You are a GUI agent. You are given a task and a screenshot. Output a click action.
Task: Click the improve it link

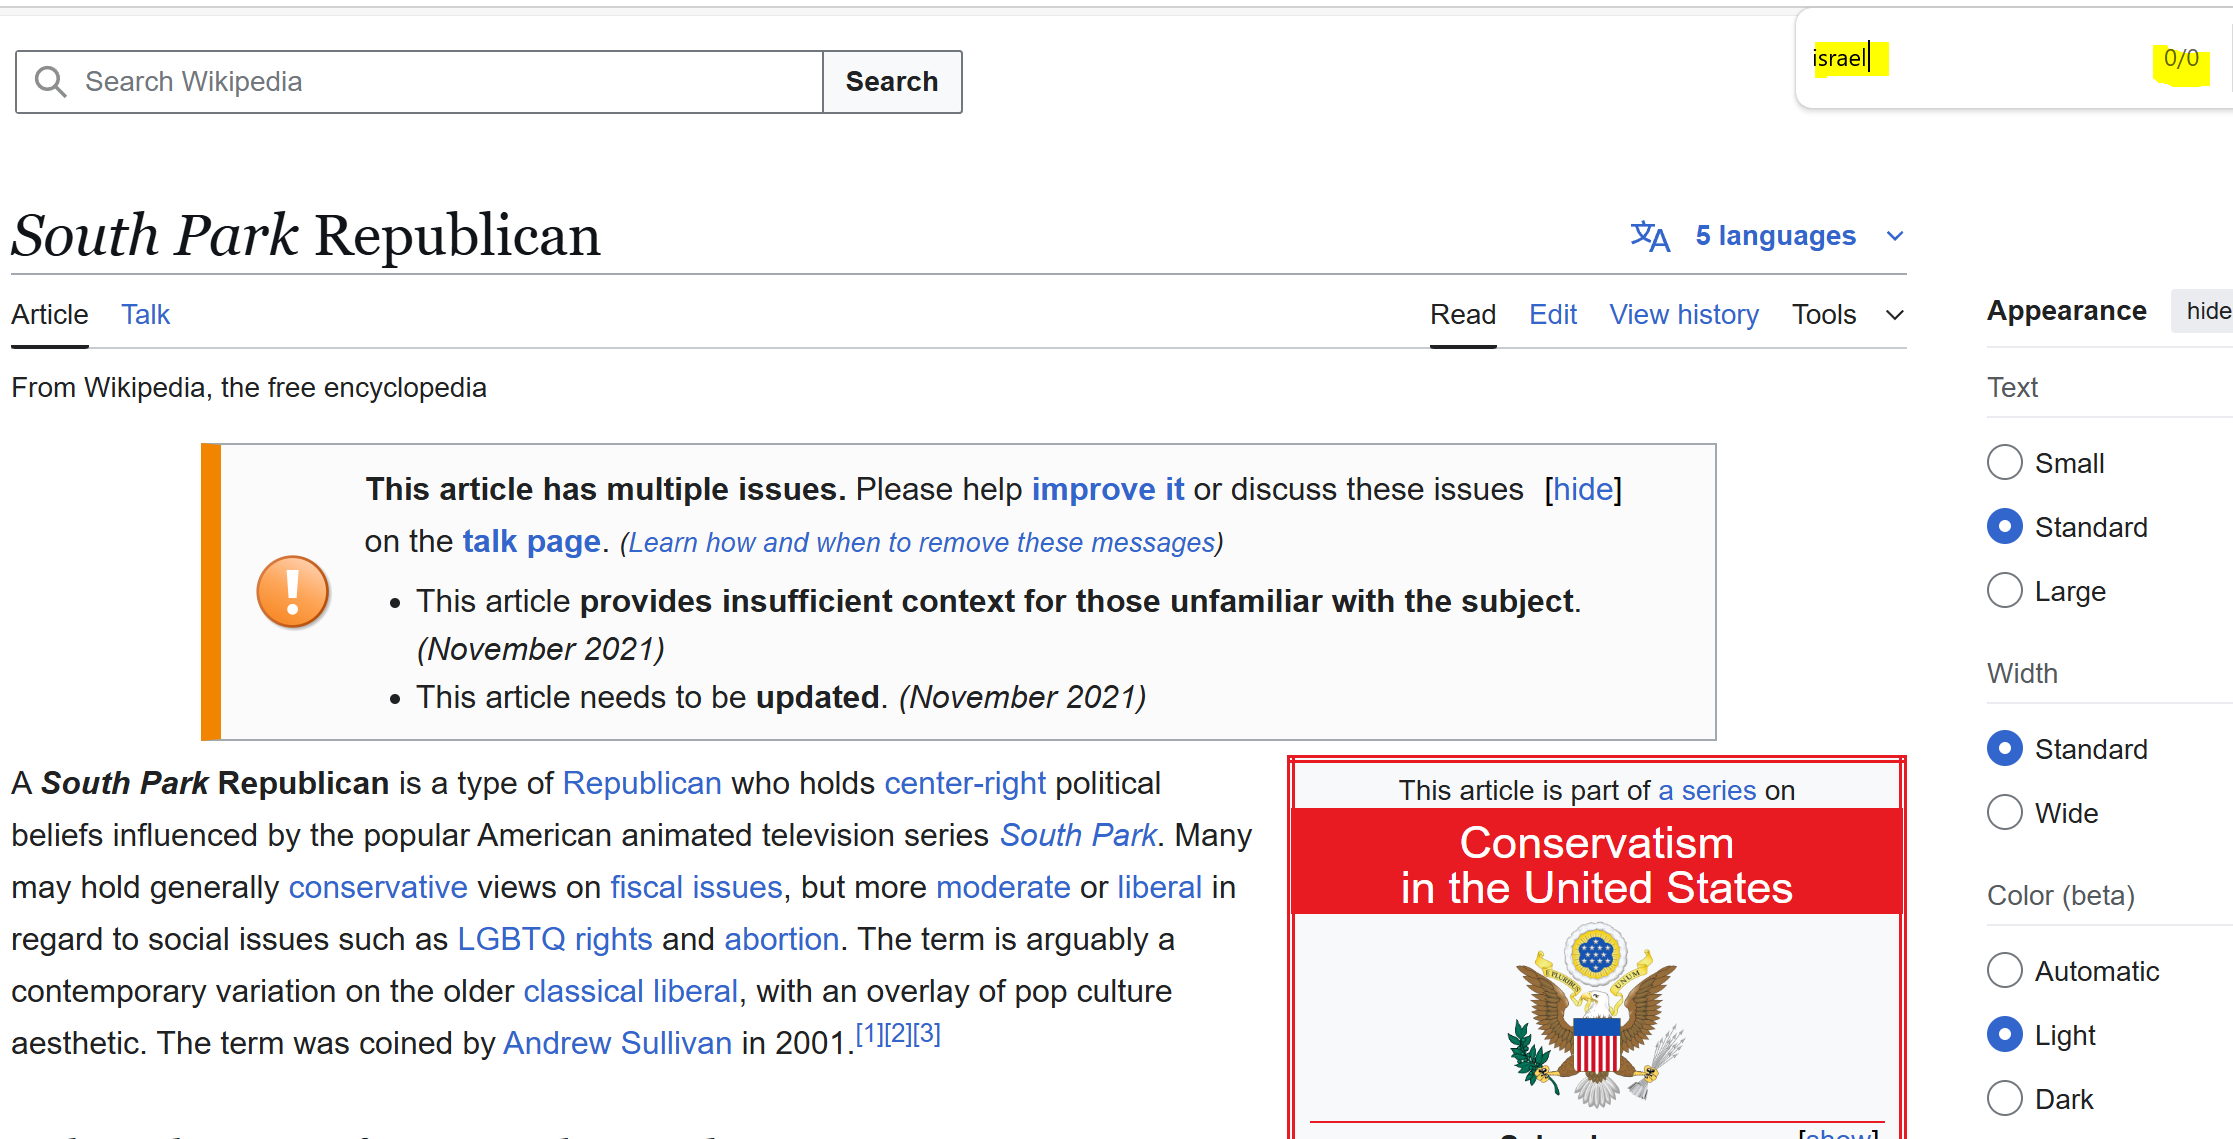coord(1108,489)
